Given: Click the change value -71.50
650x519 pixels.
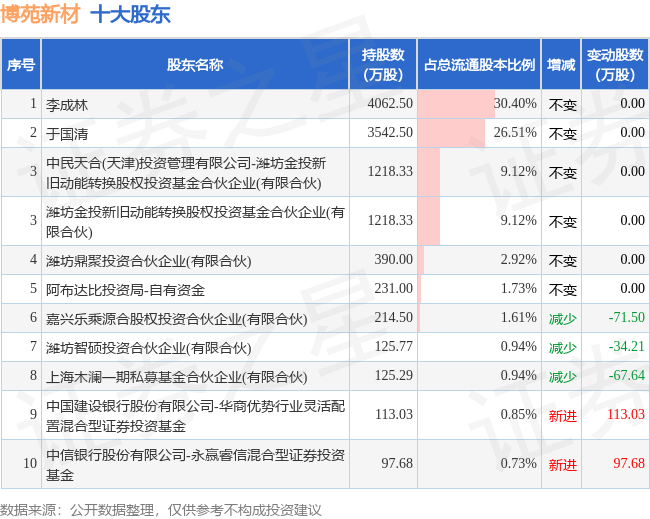Looking at the screenshot, I should click(626, 317).
